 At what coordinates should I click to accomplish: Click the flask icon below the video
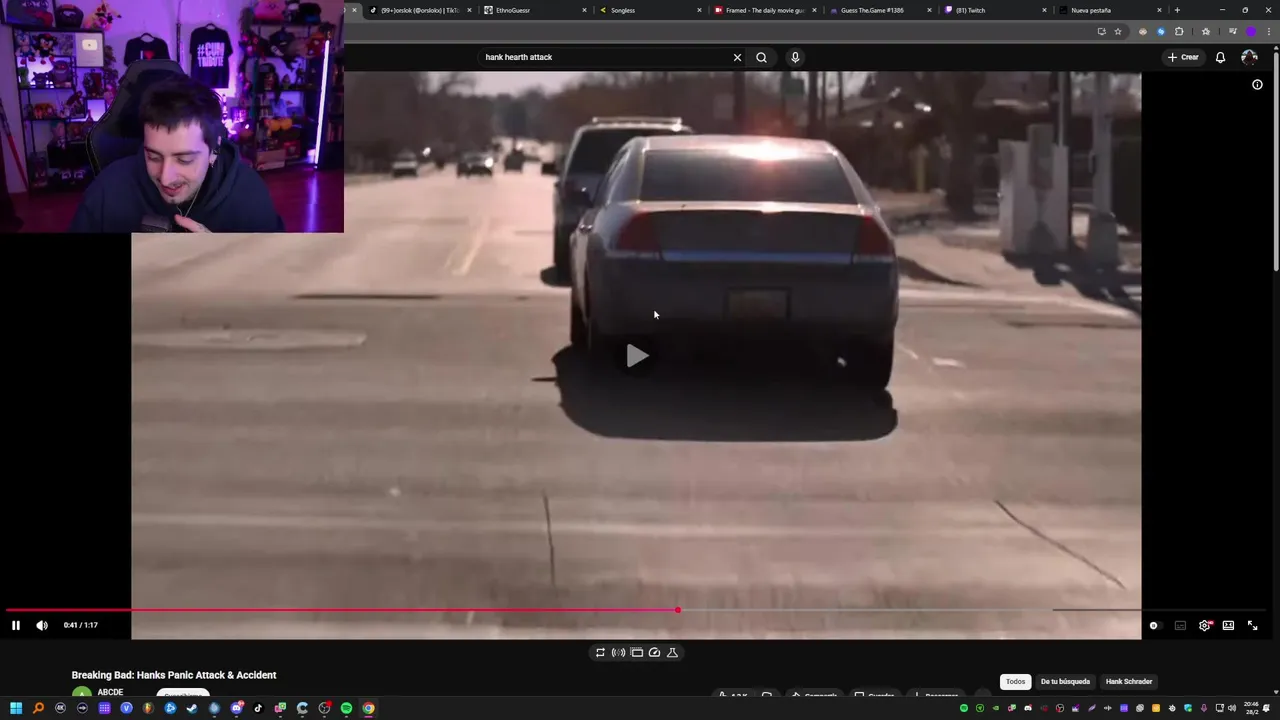point(672,652)
